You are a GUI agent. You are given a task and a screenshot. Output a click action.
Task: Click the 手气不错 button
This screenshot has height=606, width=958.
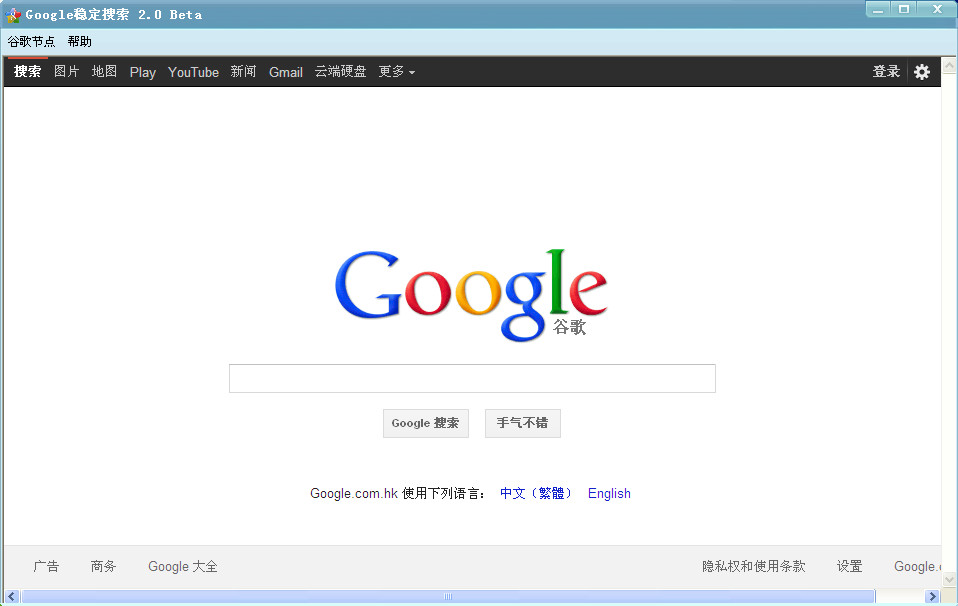pos(522,423)
